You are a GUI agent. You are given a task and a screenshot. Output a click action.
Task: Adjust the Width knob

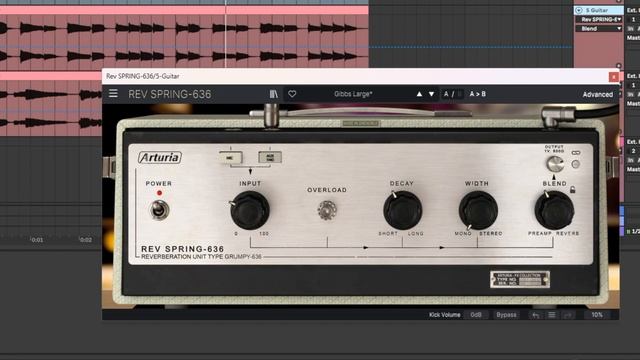[478, 210]
